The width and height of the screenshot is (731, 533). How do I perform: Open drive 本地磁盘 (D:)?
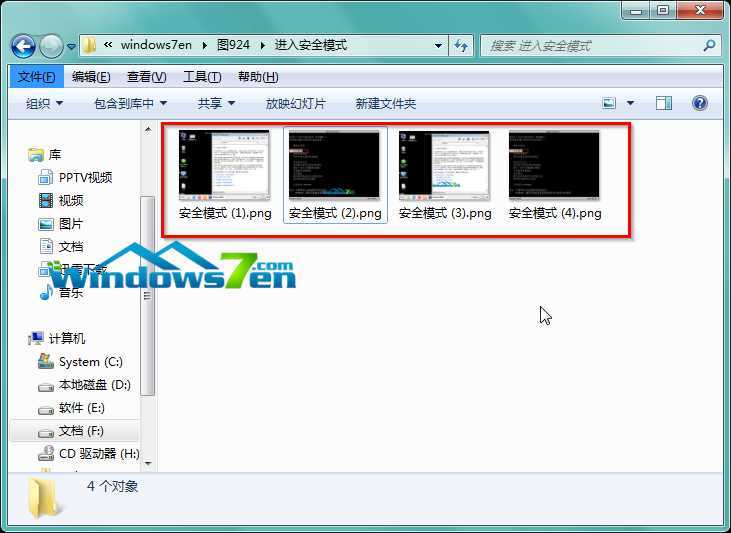[95, 385]
